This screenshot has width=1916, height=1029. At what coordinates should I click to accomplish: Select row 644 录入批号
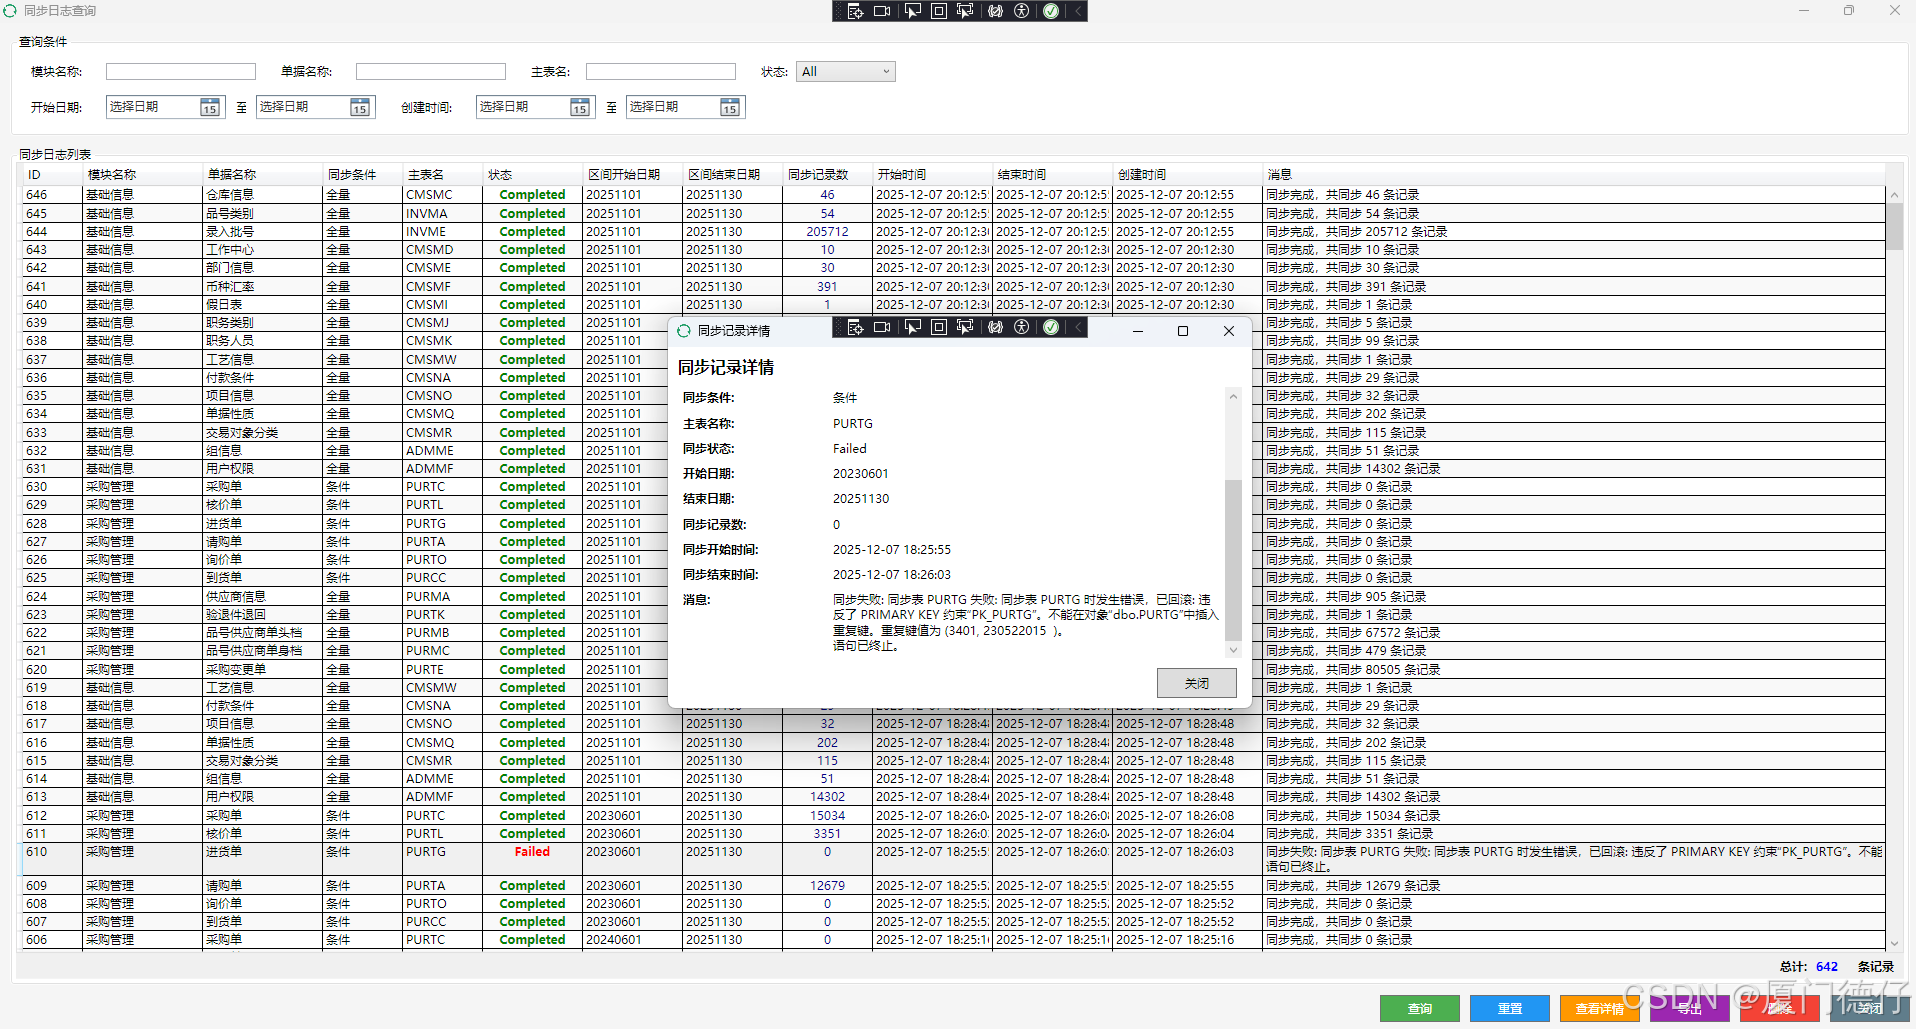point(954,232)
